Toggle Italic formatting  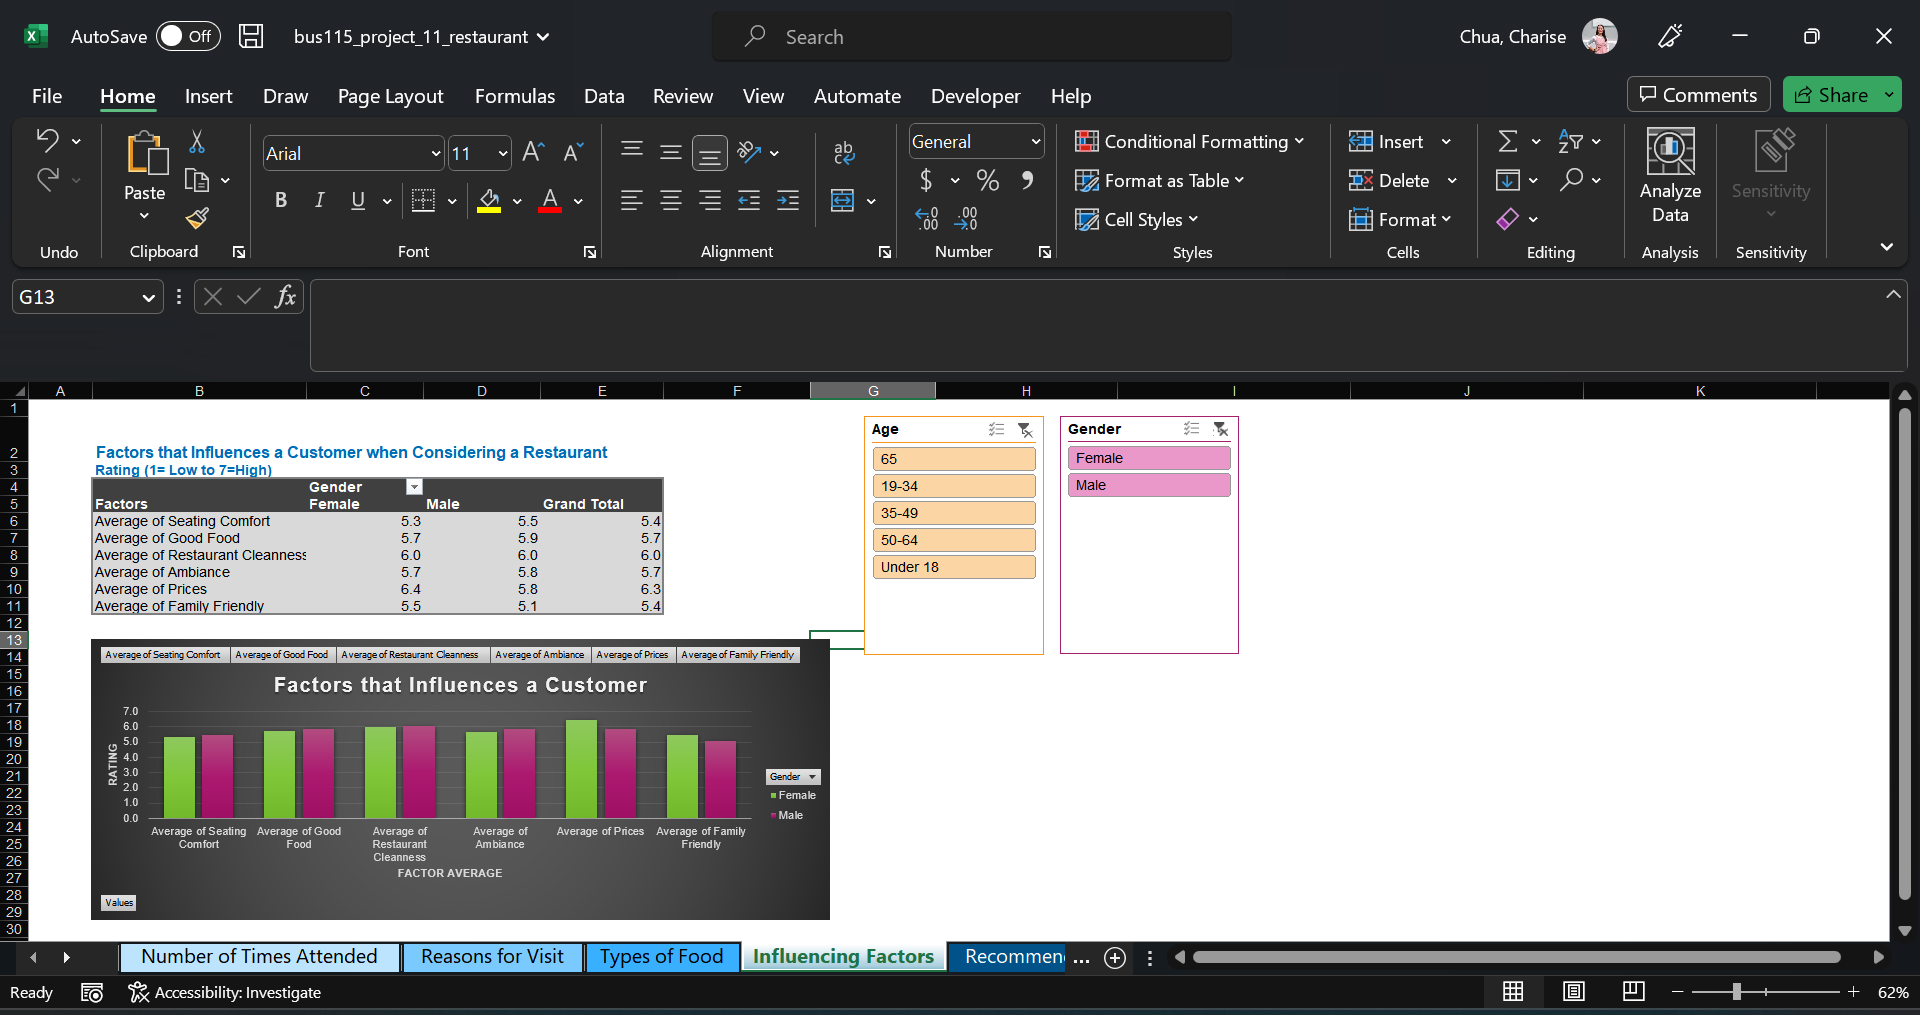(x=319, y=200)
